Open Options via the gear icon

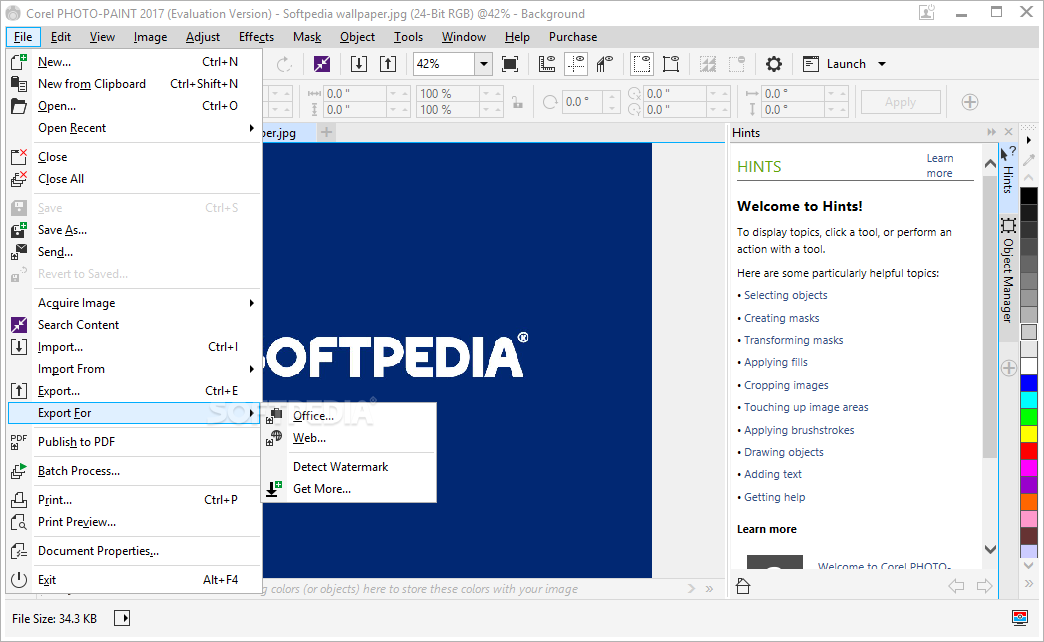tap(774, 64)
